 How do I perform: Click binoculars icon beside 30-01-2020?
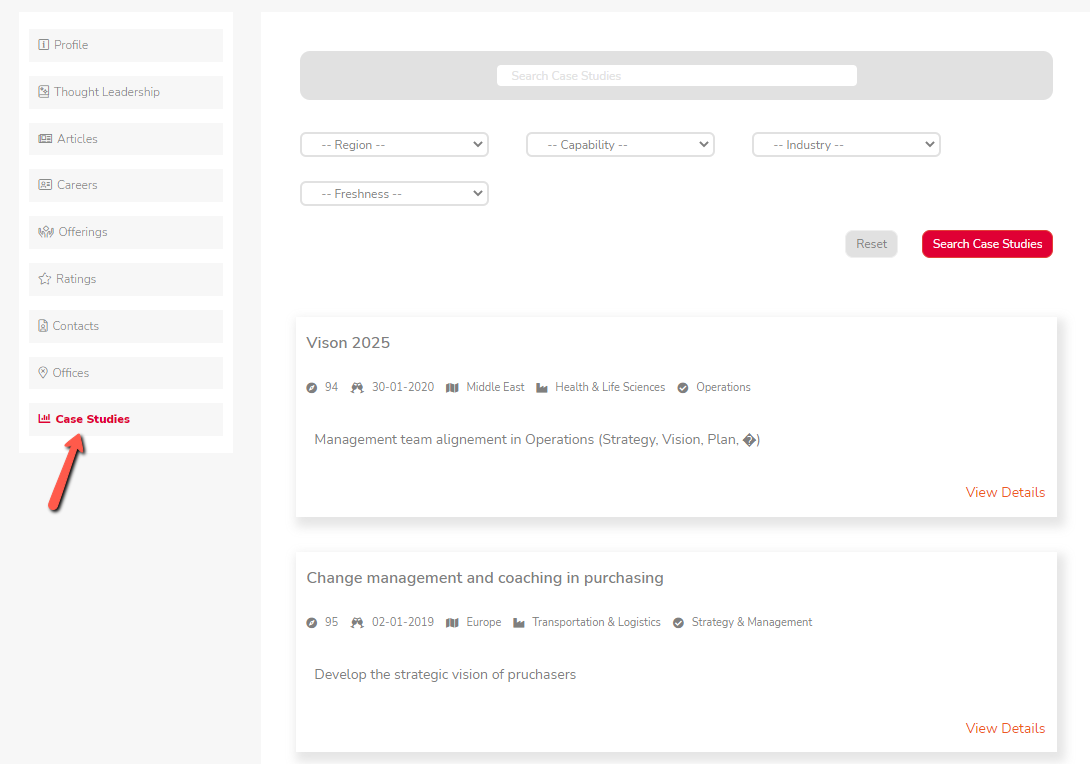[357, 388]
